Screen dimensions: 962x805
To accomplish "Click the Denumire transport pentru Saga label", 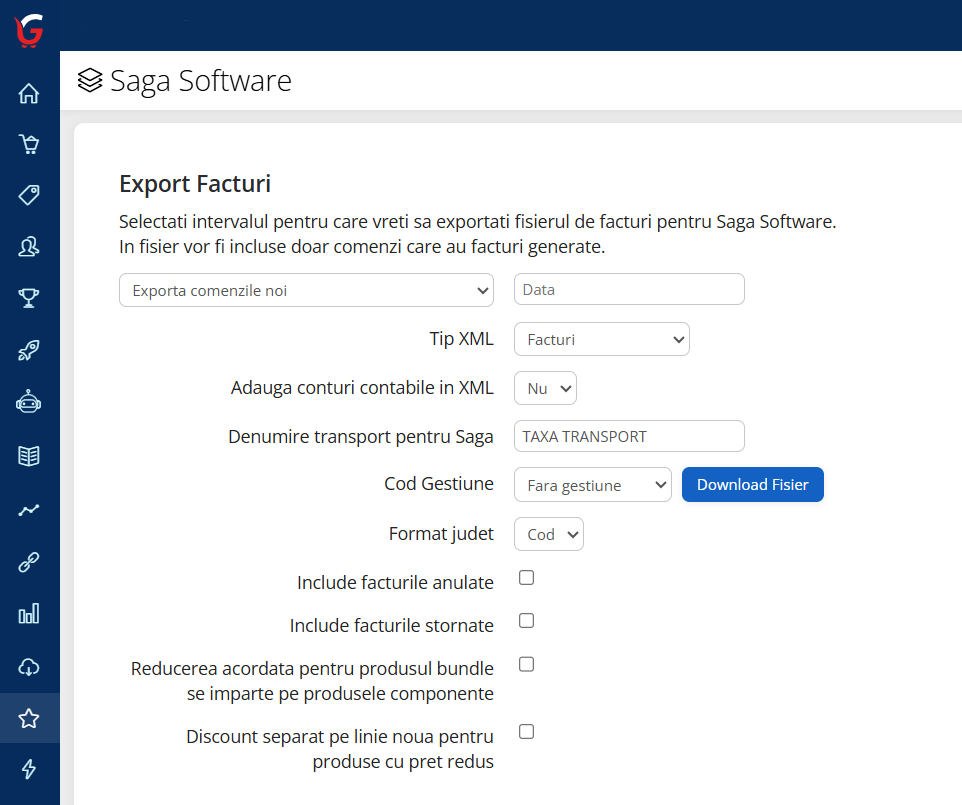I will click(x=361, y=437).
